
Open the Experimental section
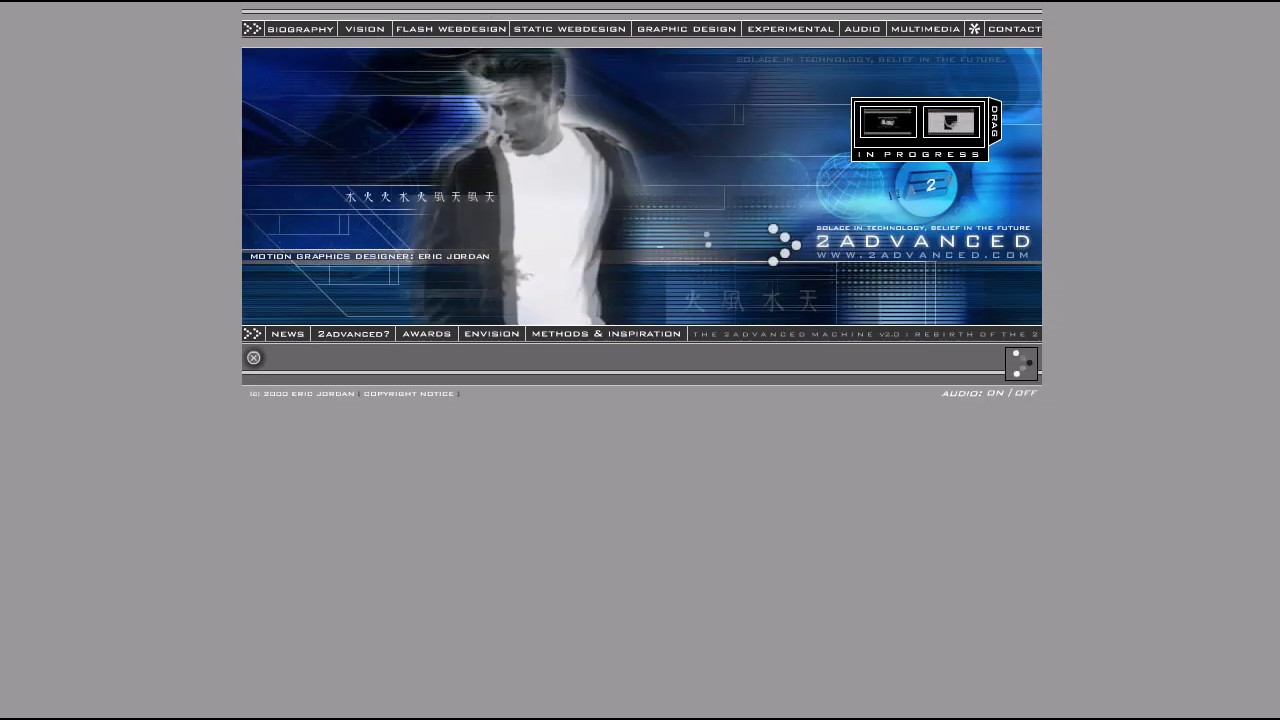(790, 29)
